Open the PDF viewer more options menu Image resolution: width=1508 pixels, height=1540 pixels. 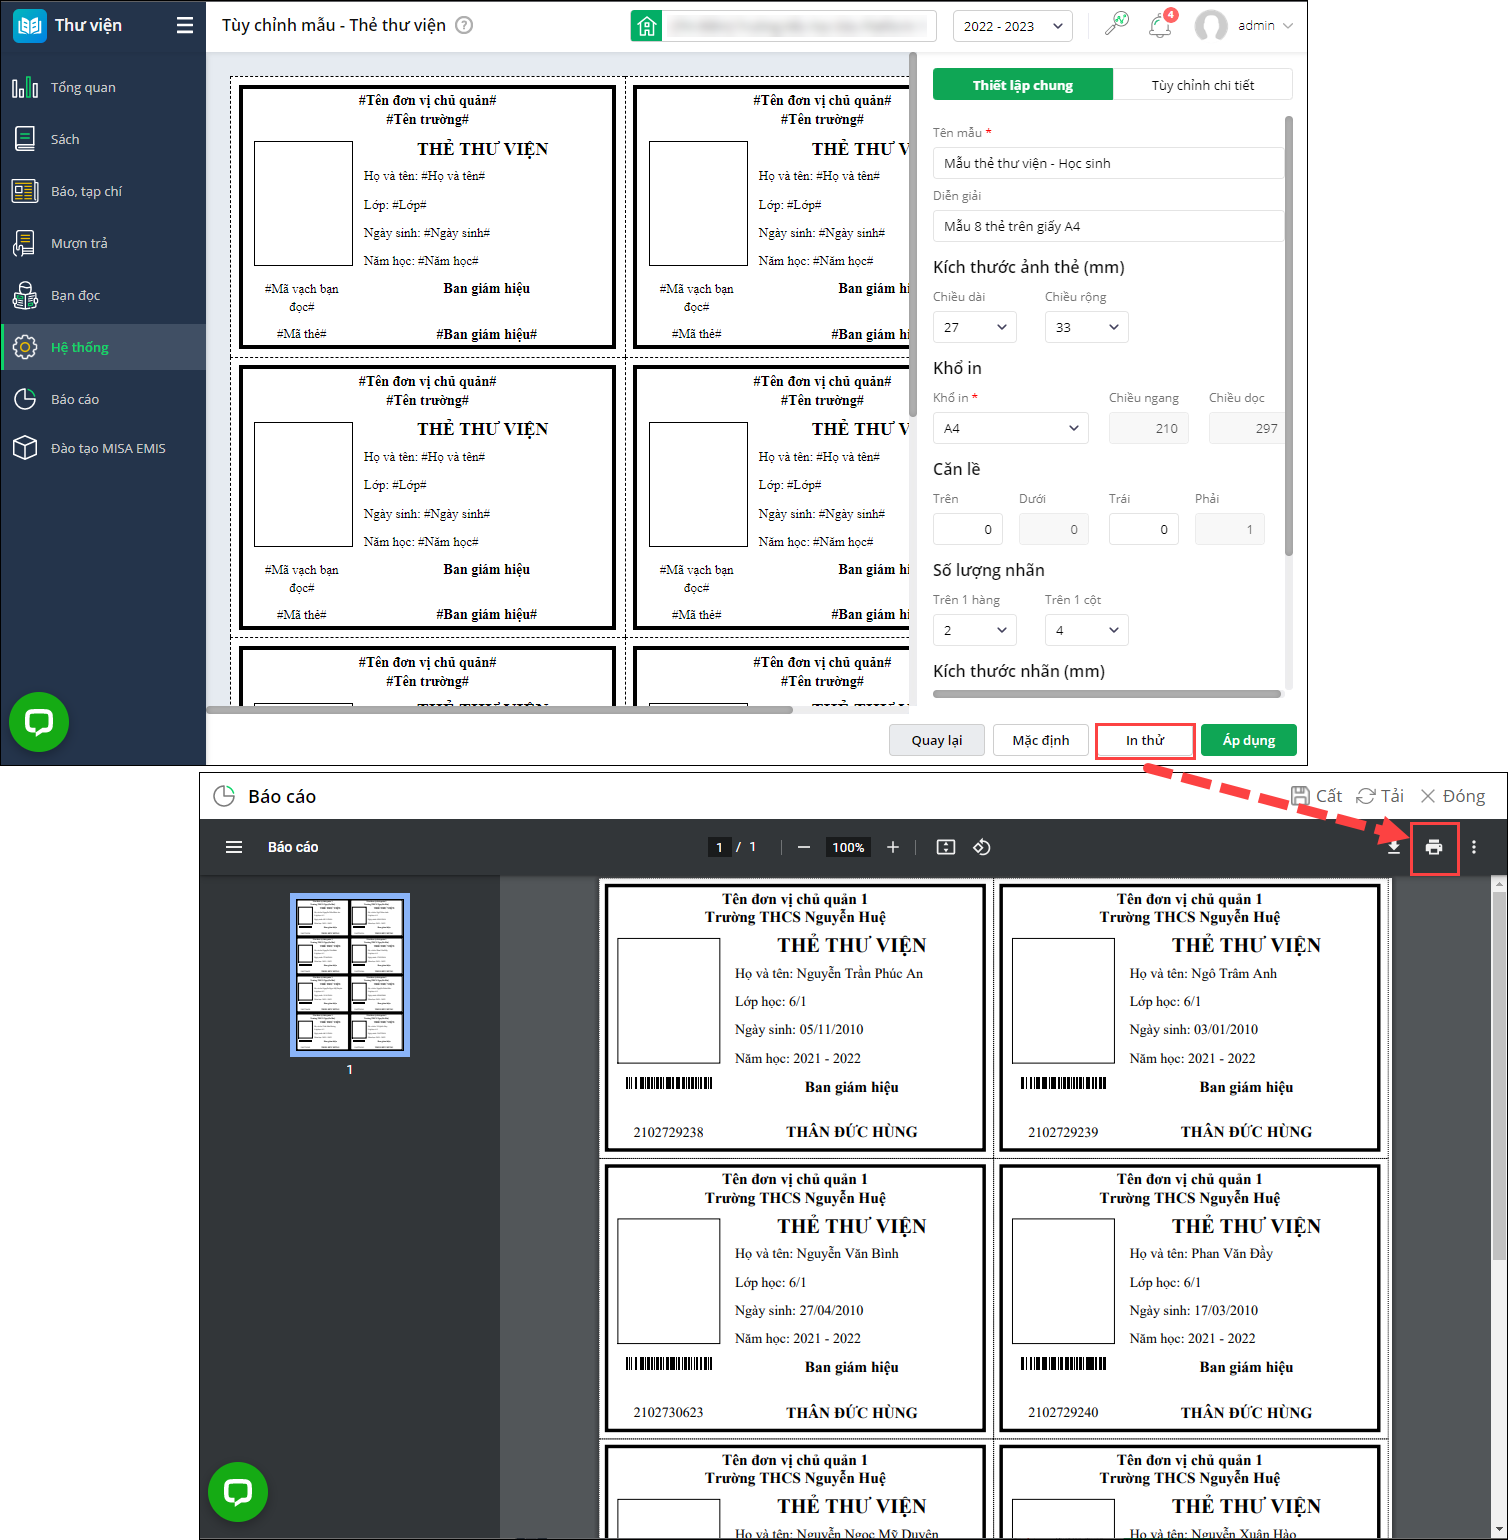(1474, 847)
